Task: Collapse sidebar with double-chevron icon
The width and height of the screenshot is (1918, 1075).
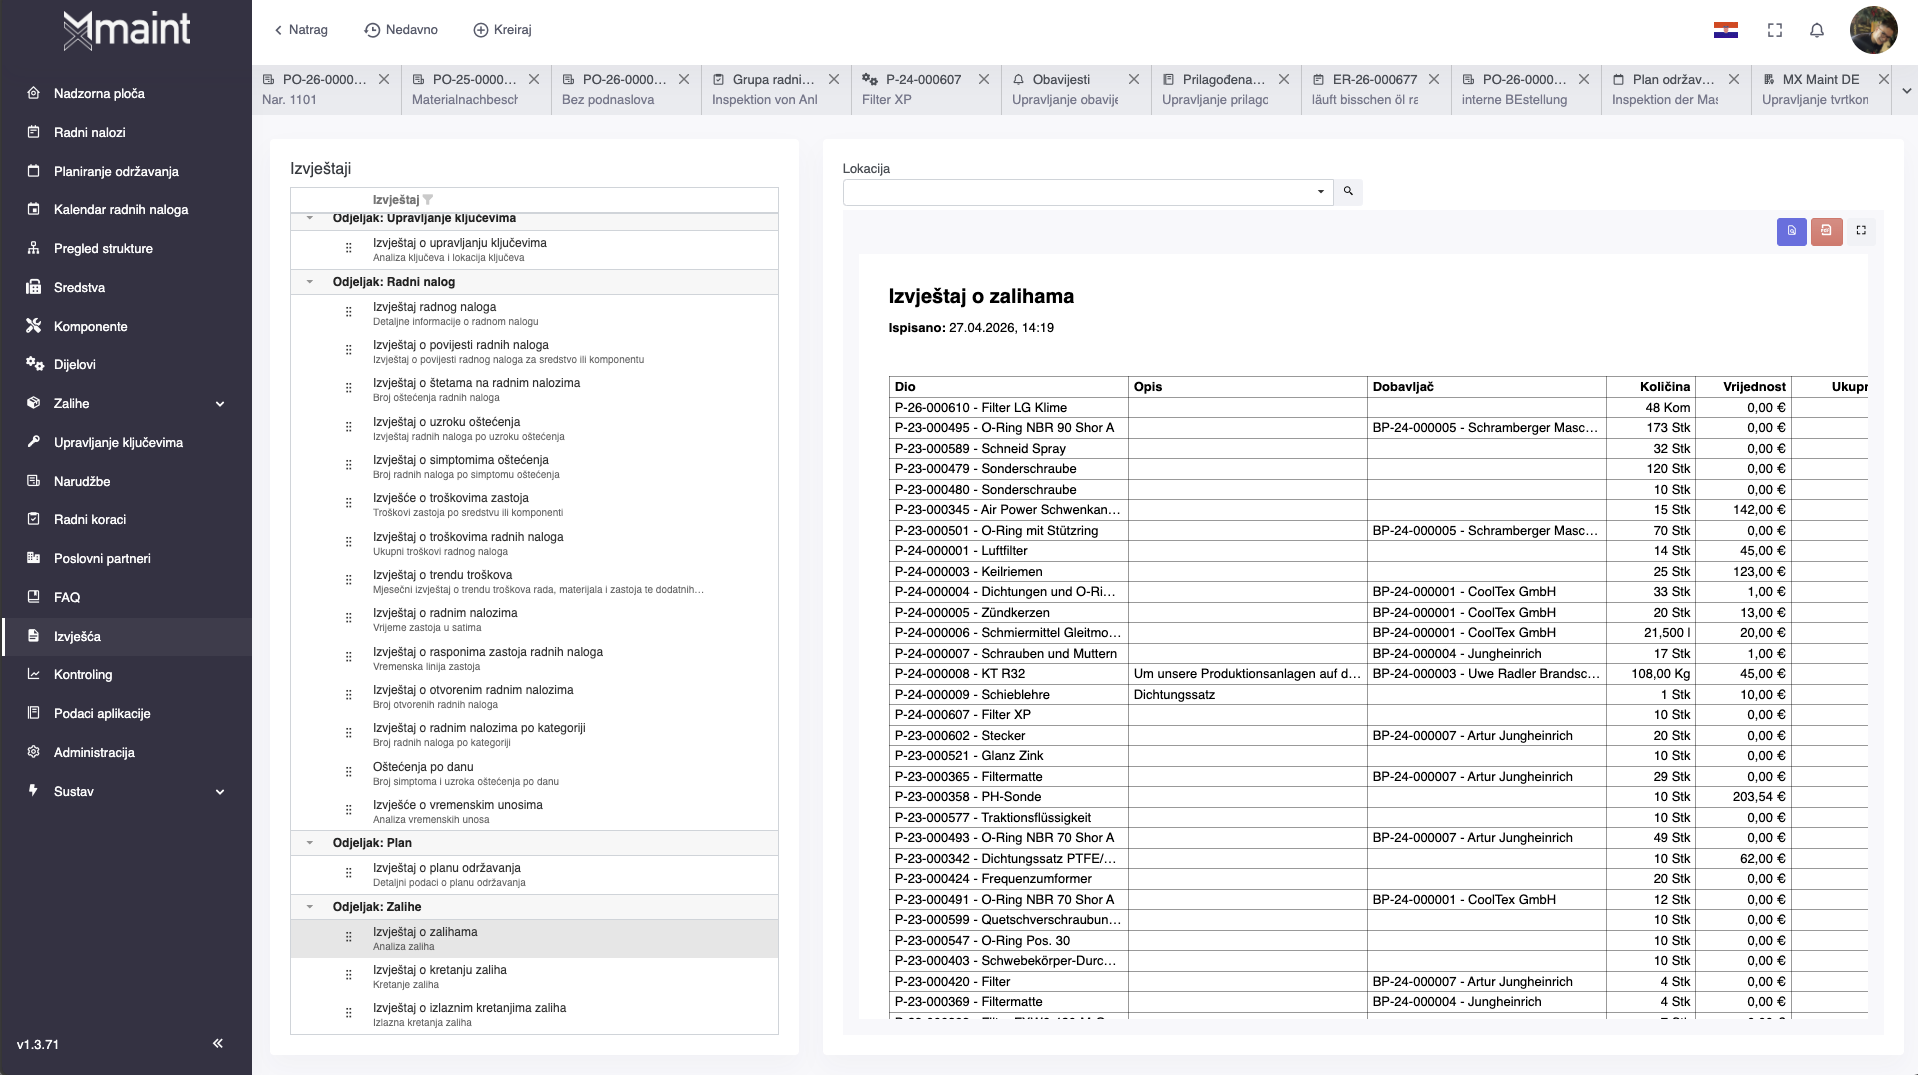Action: [217, 1043]
